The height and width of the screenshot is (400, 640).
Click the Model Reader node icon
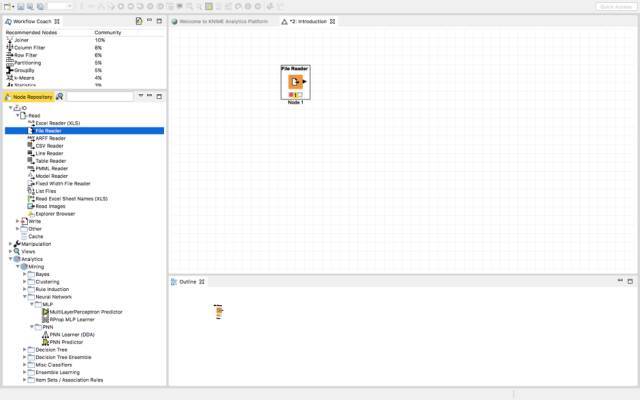point(31,176)
